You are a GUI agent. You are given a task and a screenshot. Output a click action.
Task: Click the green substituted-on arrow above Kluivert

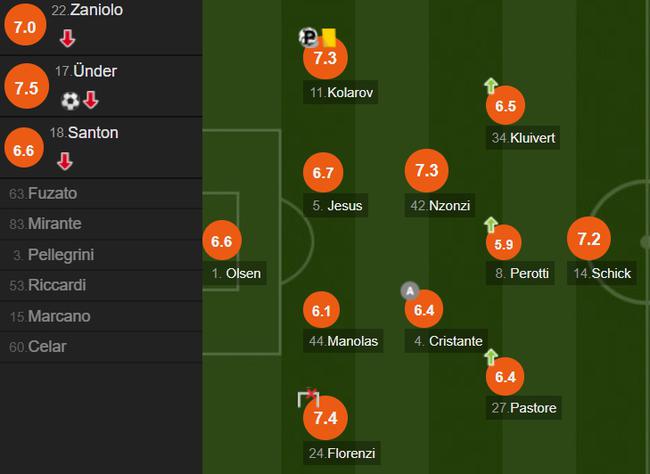[491, 86]
